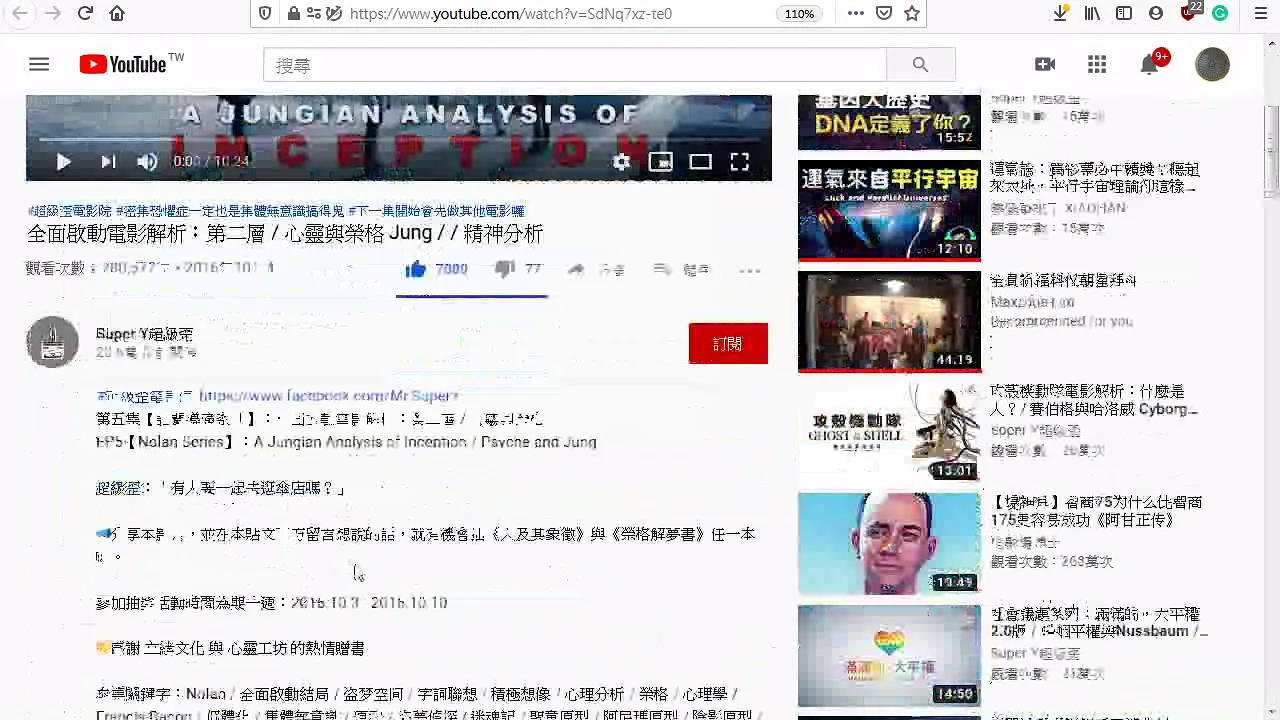Screen dimensions: 1280x720
Task: Subscribe with the red 訂閱 button
Action: coord(728,343)
